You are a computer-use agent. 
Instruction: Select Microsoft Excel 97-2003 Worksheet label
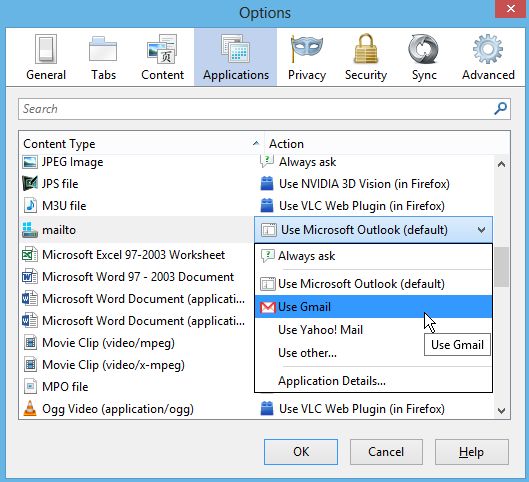tap(134, 255)
